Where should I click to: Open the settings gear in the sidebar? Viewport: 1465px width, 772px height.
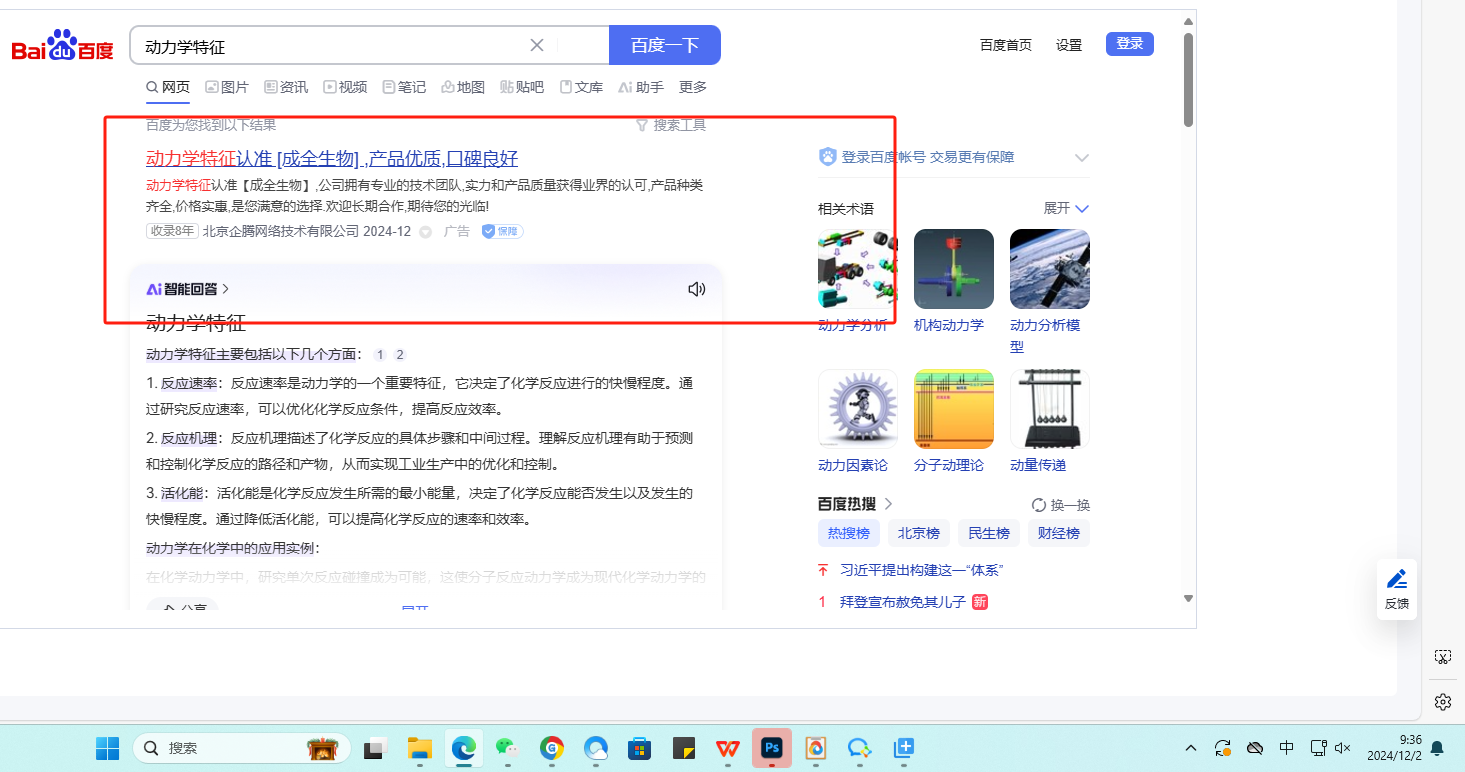(1443, 702)
